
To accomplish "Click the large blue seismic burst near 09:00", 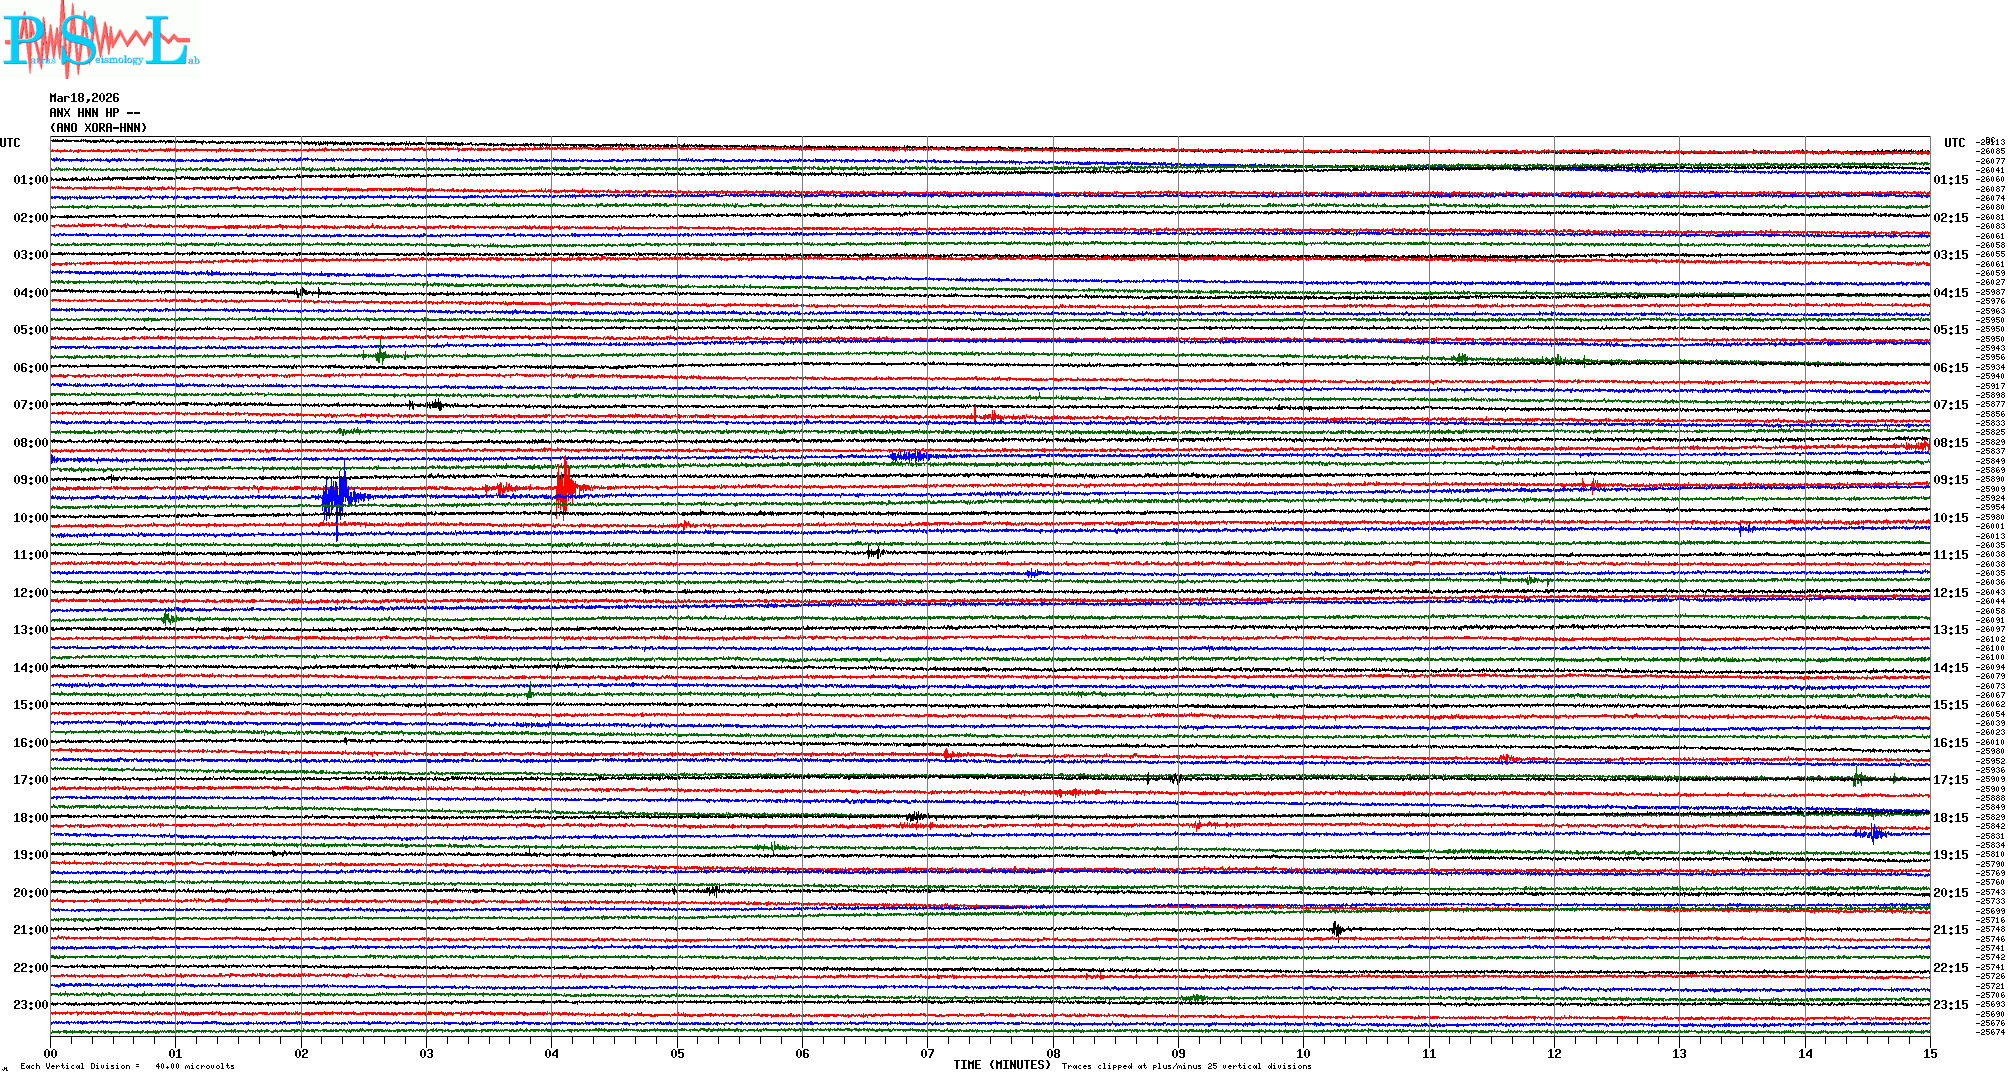I will [338, 495].
